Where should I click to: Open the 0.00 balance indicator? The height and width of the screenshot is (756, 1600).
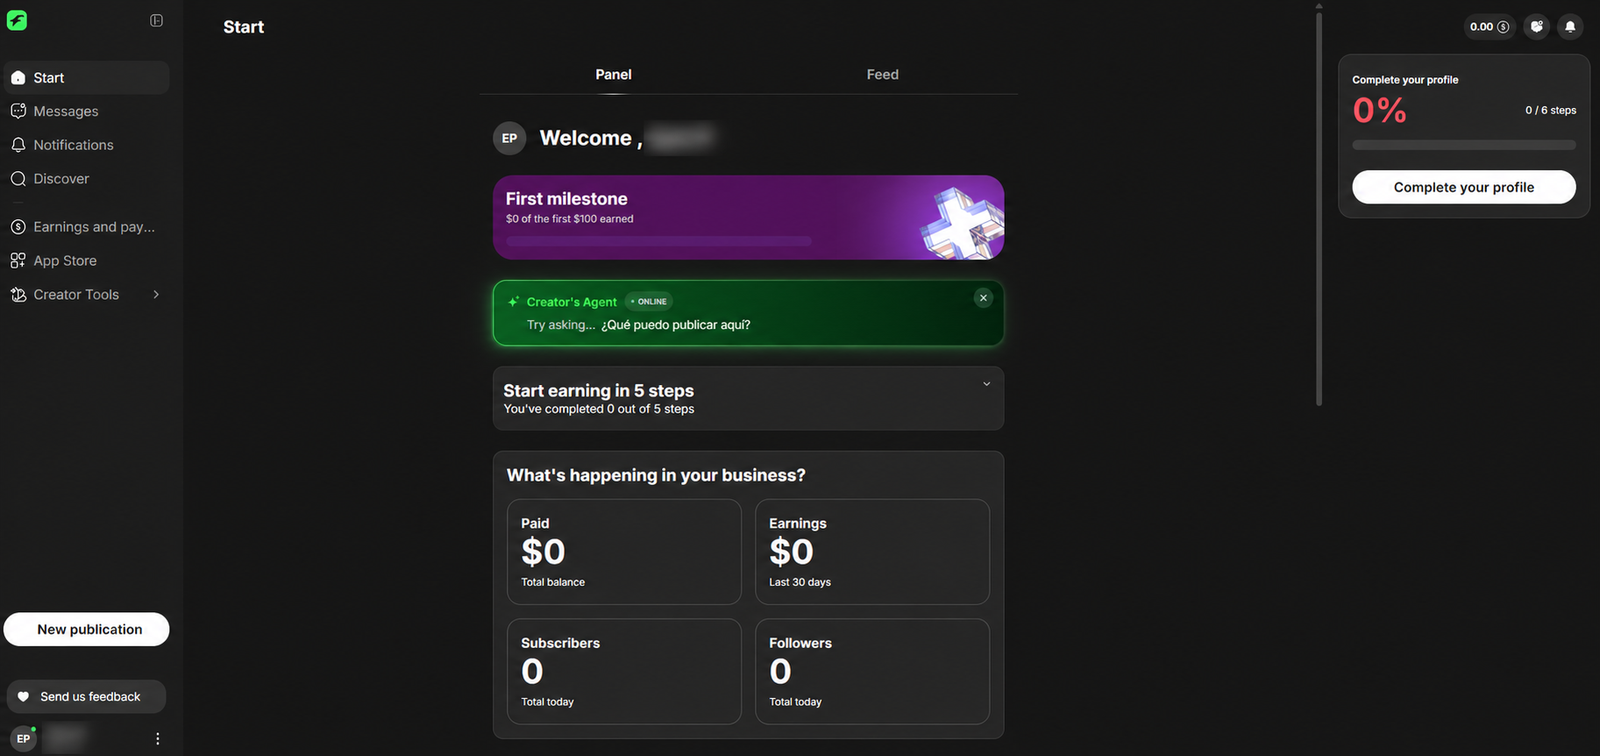1489,27
